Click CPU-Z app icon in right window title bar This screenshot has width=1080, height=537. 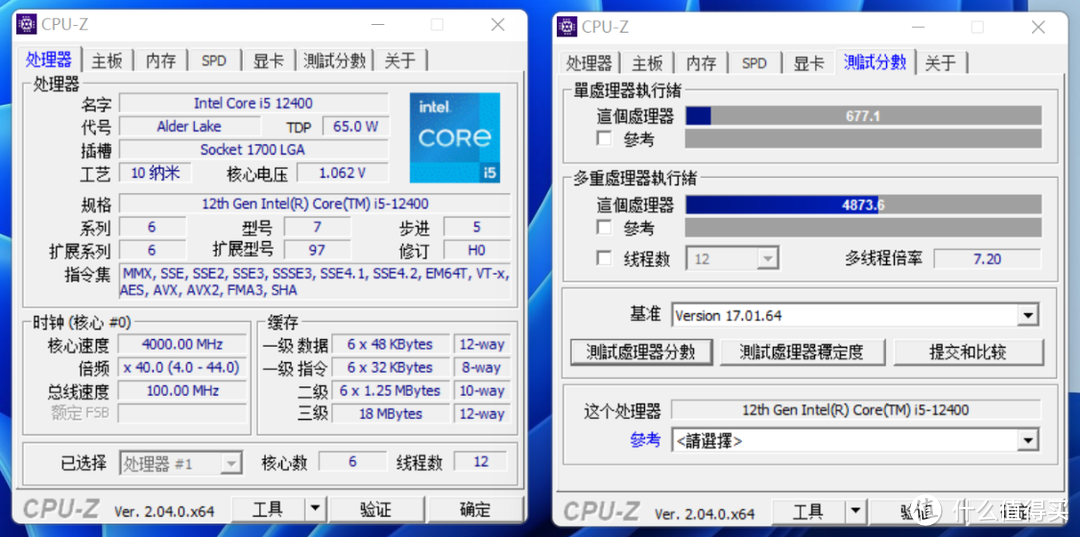click(x=567, y=26)
